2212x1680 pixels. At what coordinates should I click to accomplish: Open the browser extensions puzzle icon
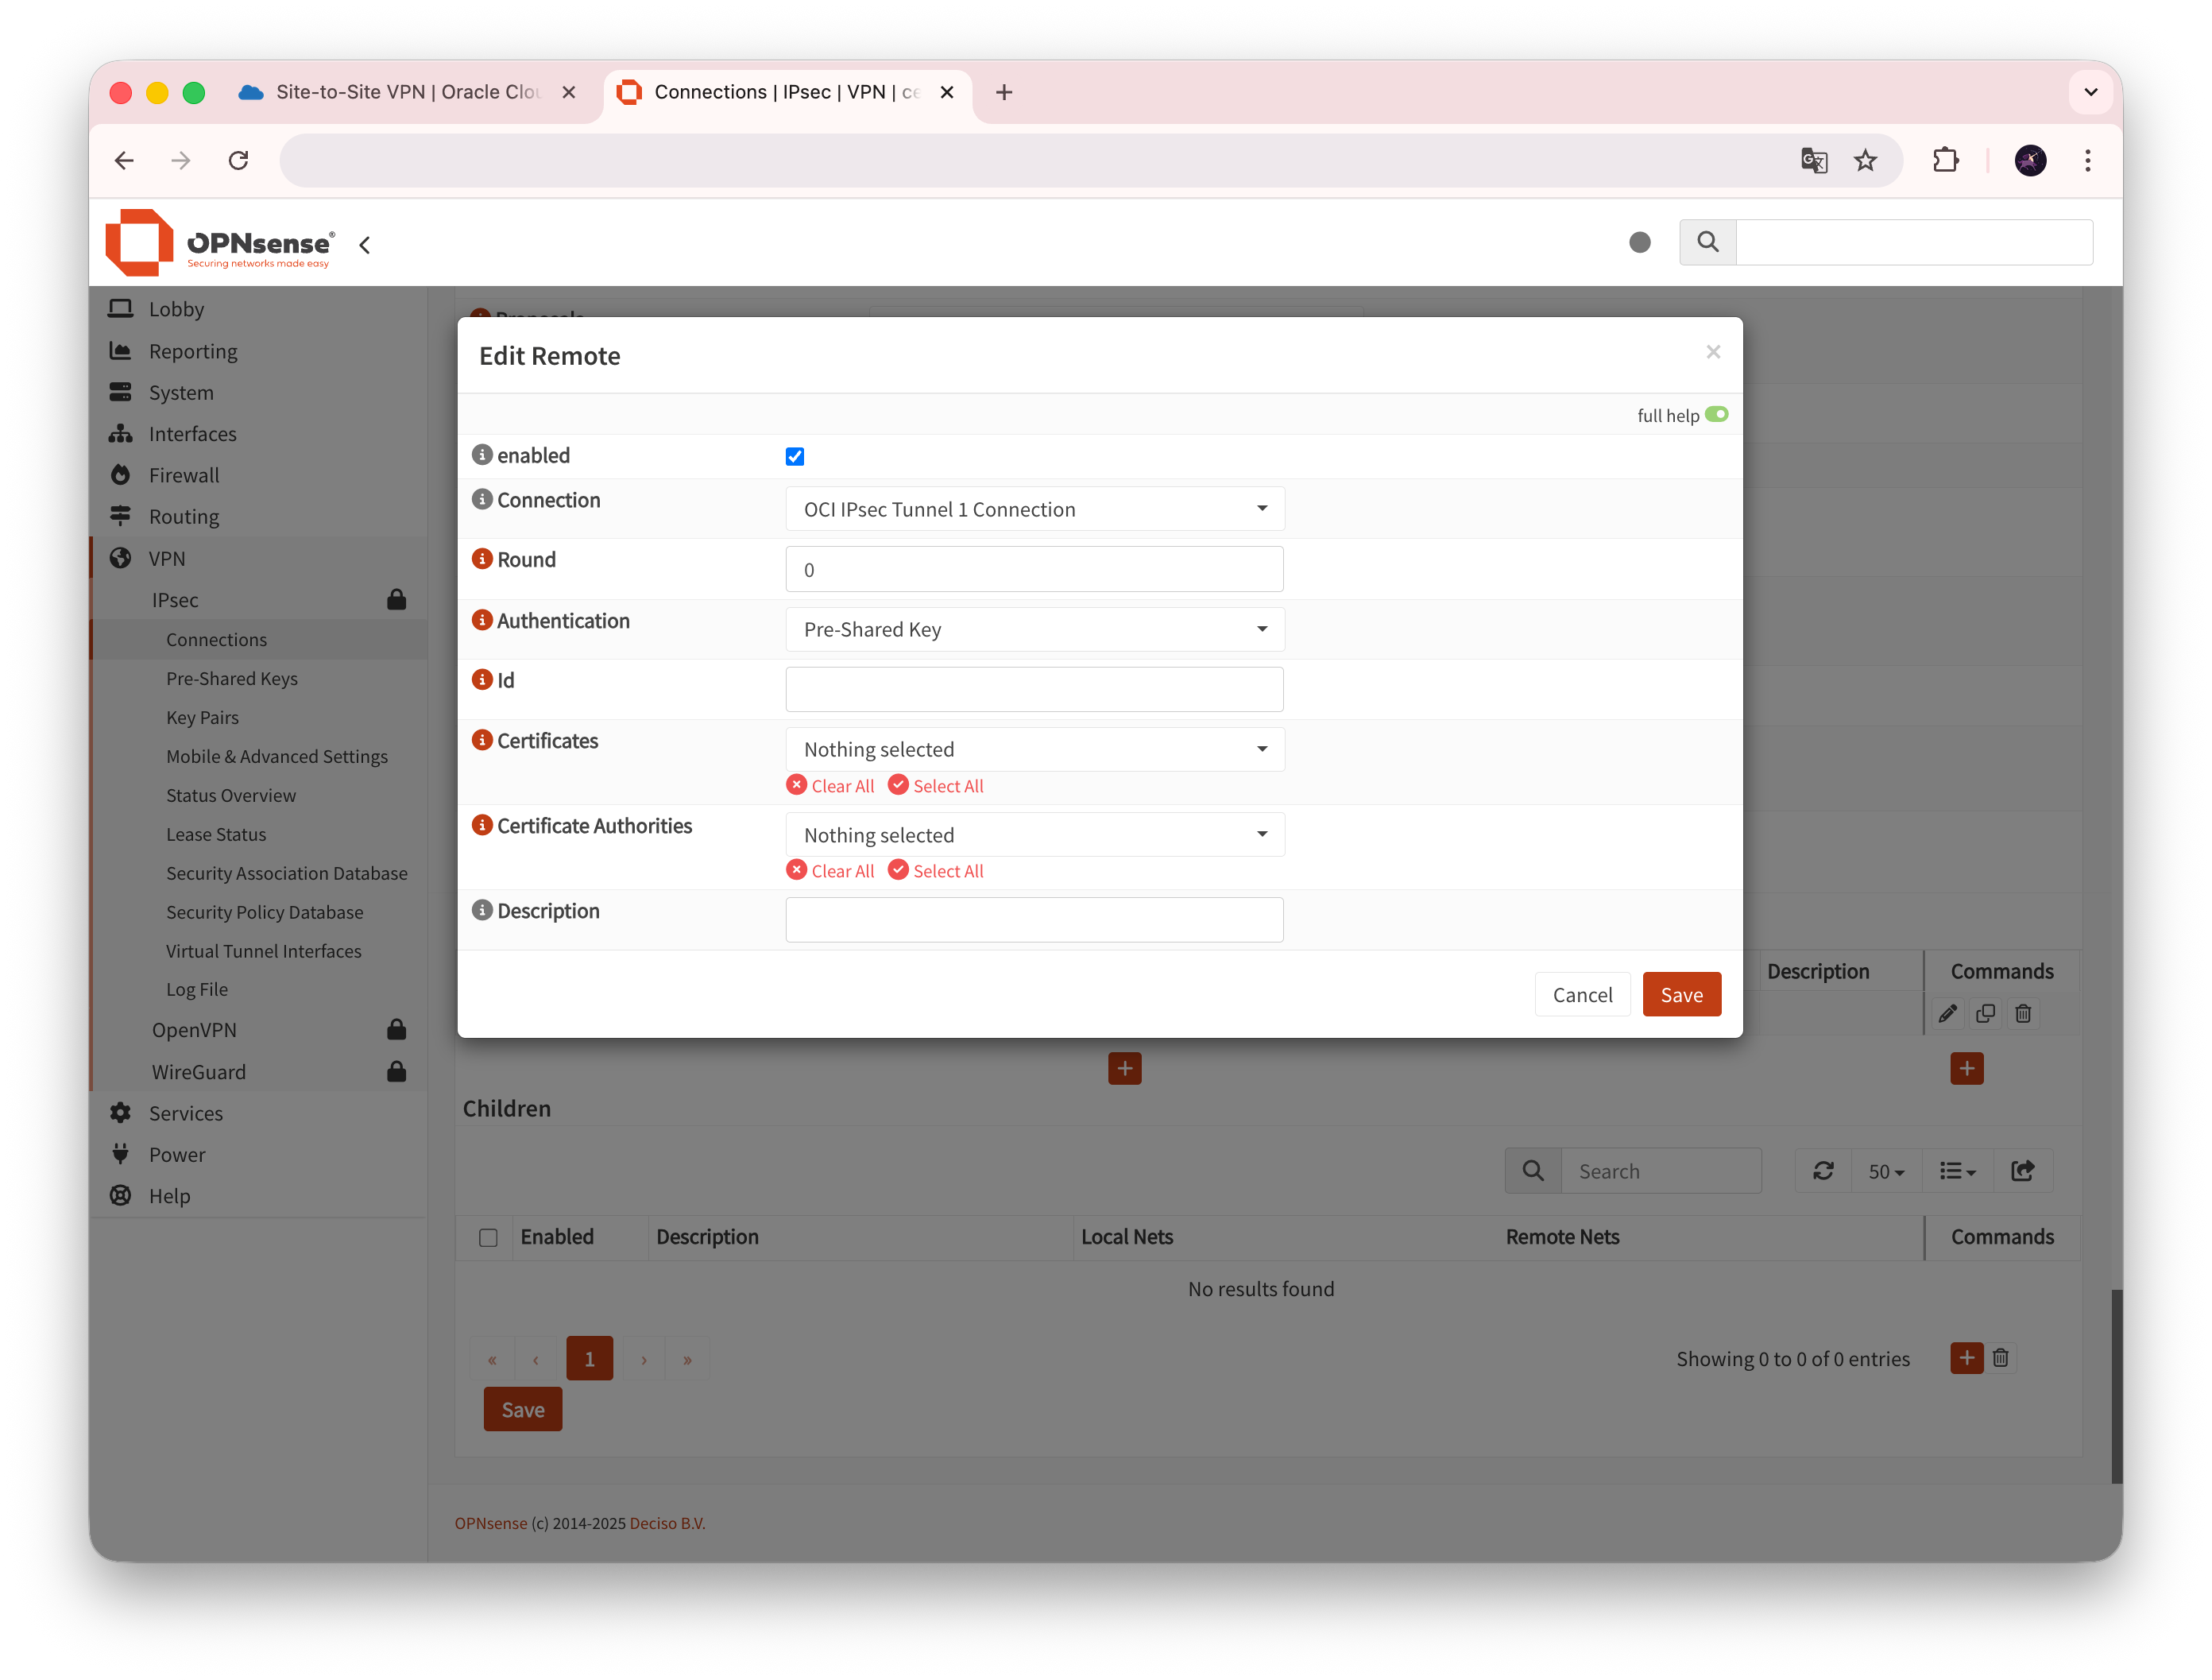click(x=1945, y=160)
